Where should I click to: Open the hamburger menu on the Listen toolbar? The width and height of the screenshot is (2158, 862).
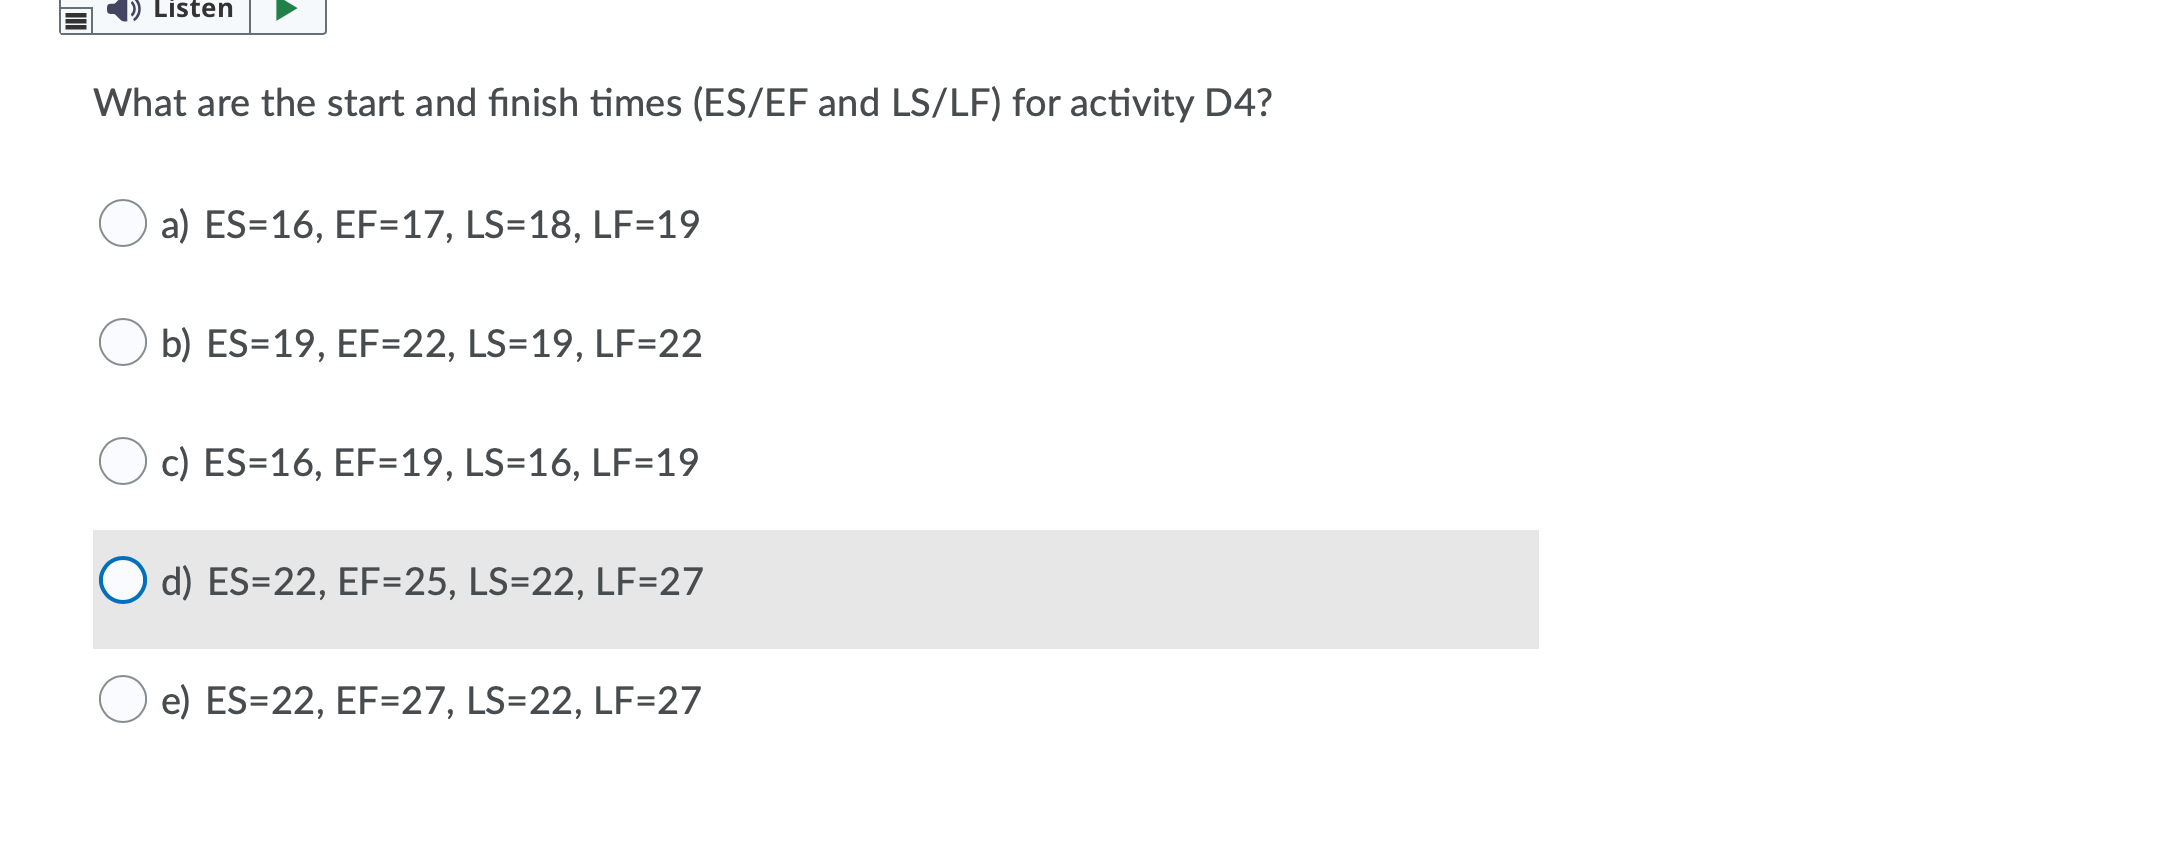pos(74,22)
